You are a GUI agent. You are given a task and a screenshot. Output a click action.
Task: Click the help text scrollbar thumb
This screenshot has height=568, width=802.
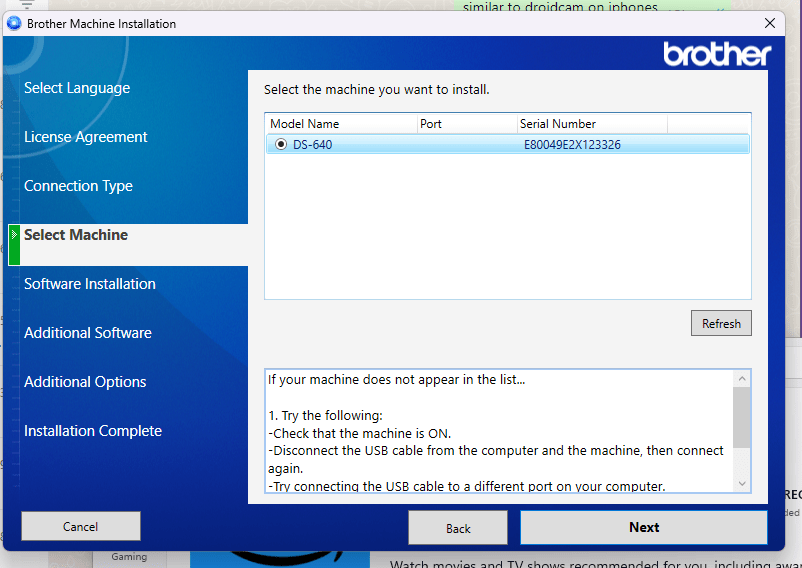tap(742, 418)
